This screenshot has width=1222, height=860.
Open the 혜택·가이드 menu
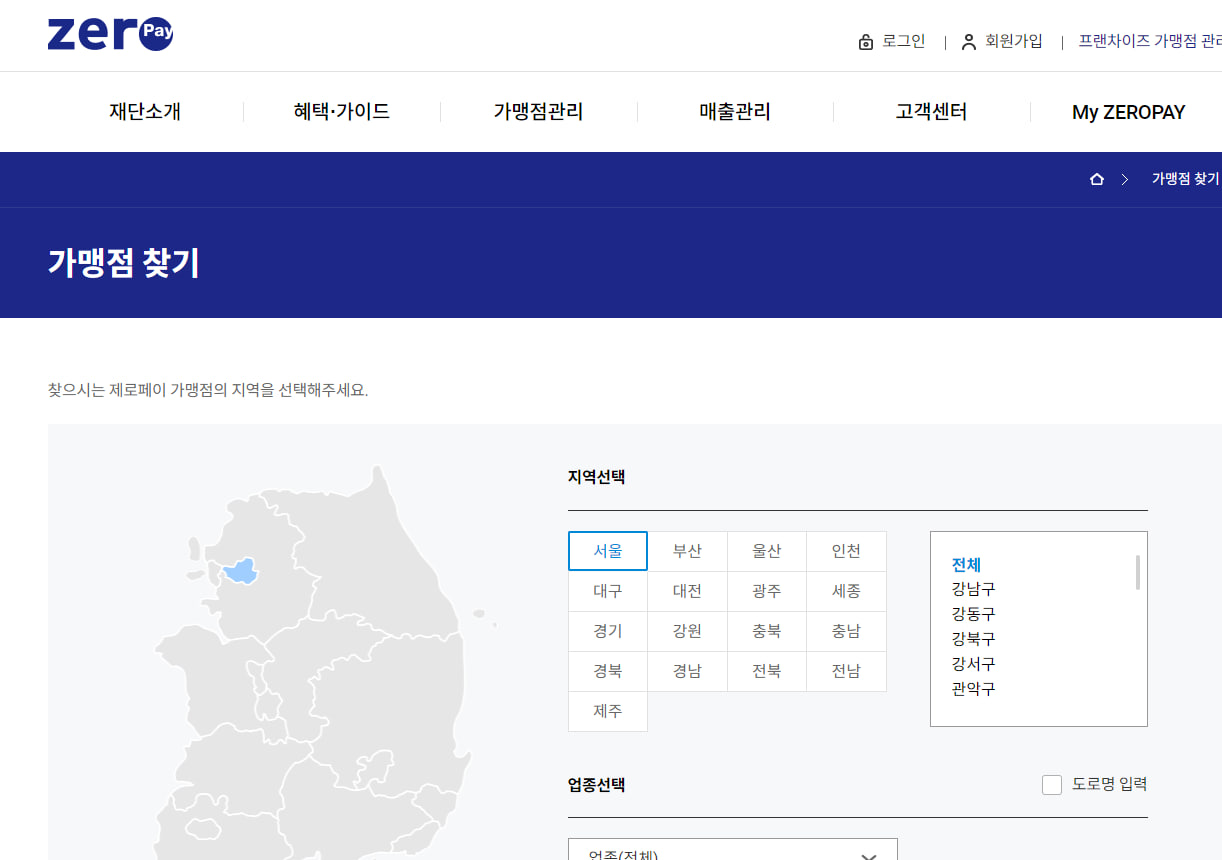point(341,111)
